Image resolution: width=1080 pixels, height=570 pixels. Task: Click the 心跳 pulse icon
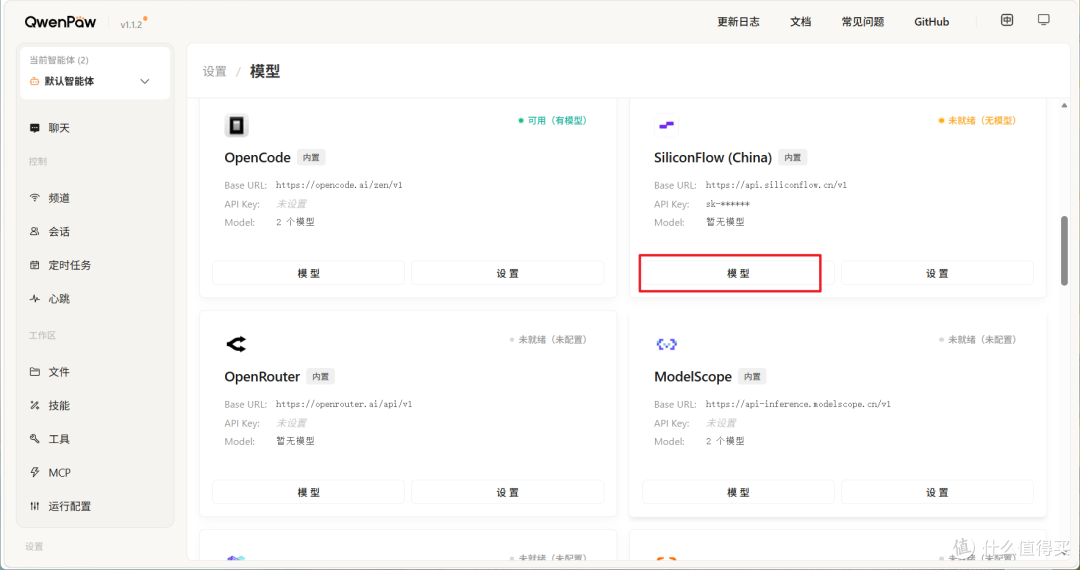tap(34, 299)
